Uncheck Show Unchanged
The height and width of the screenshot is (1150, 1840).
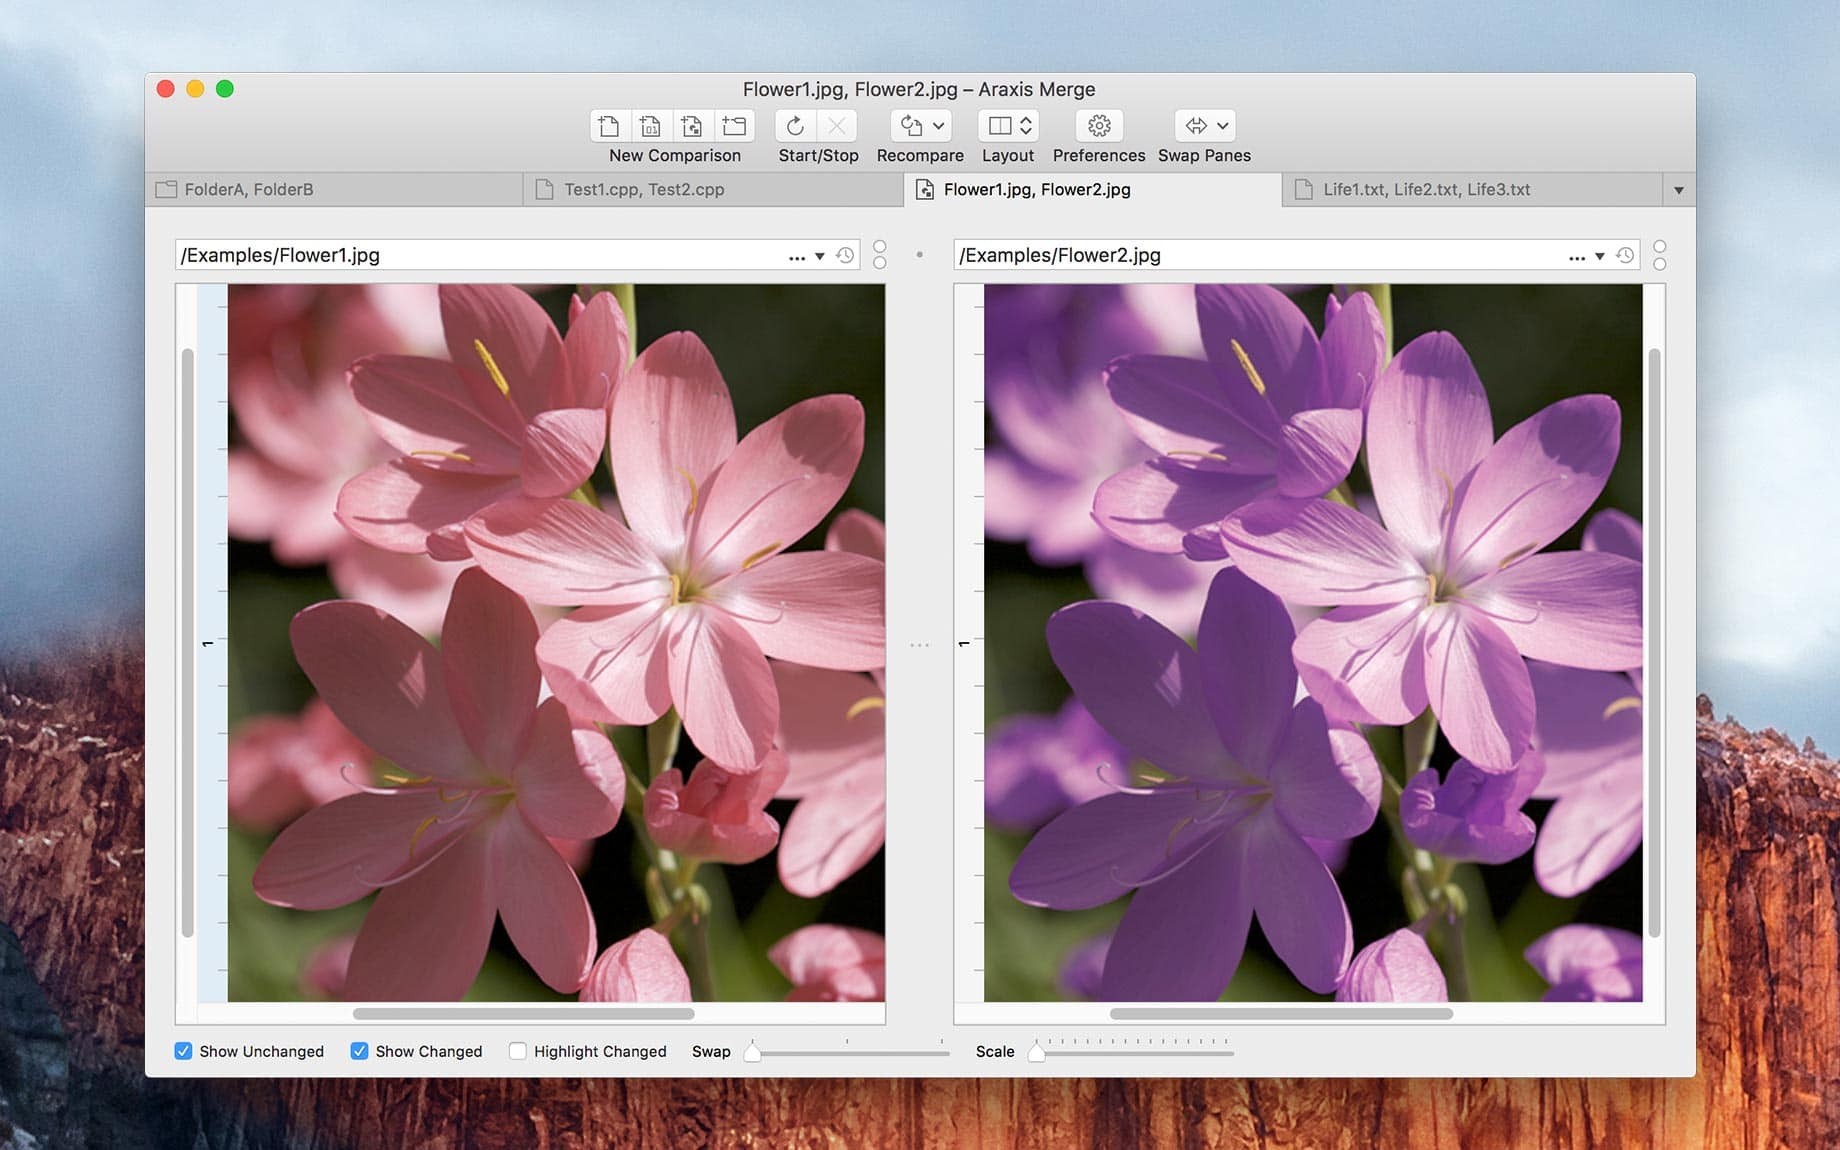[183, 1051]
